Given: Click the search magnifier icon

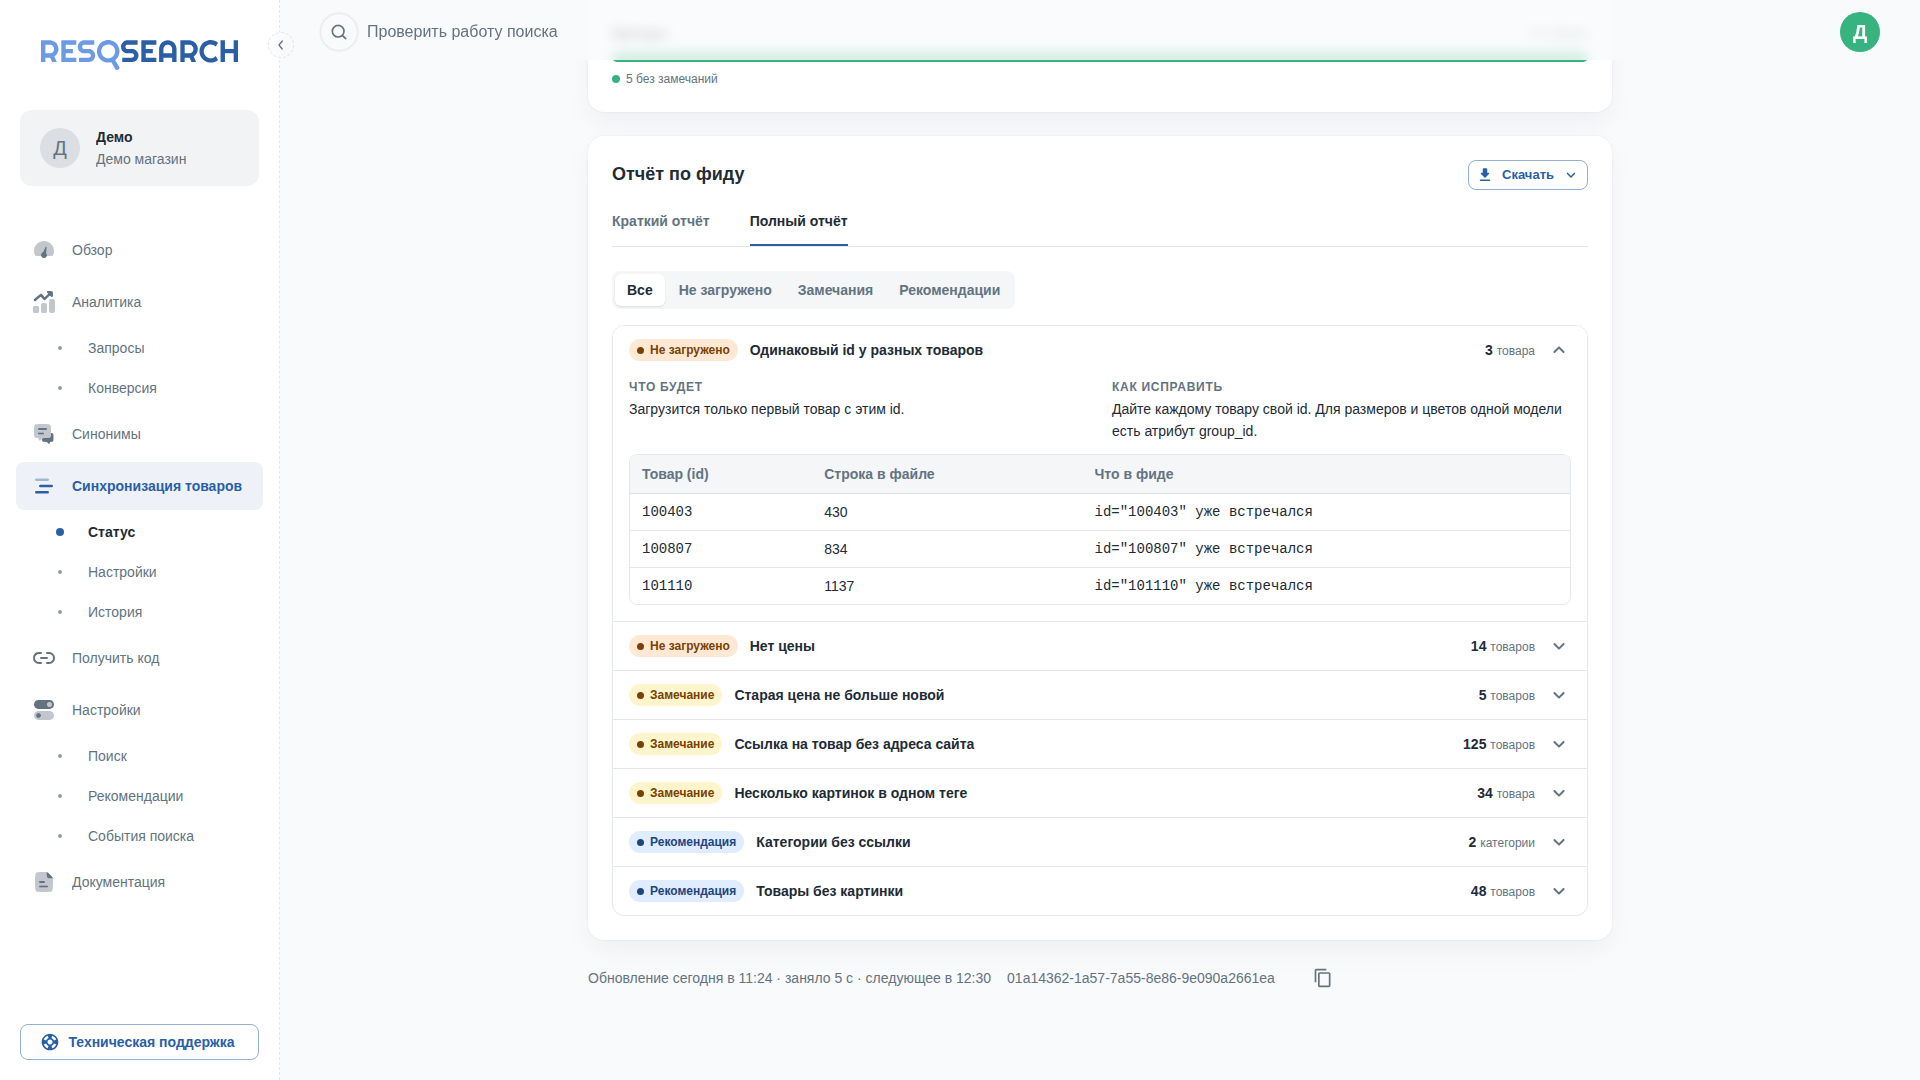Looking at the screenshot, I should point(339,32).
